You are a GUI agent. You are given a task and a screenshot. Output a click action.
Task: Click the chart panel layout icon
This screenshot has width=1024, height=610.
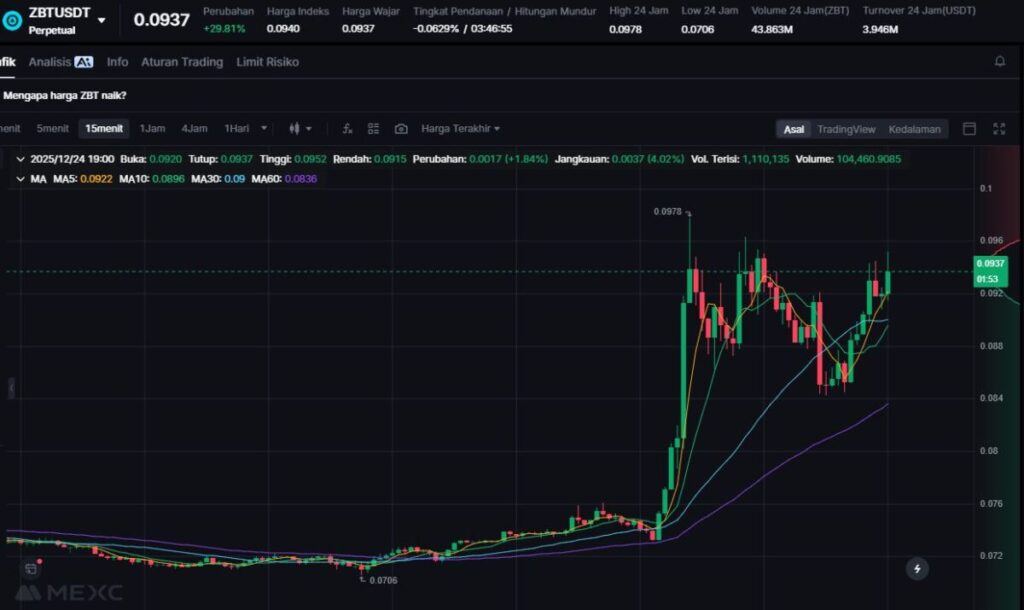click(x=969, y=129)
